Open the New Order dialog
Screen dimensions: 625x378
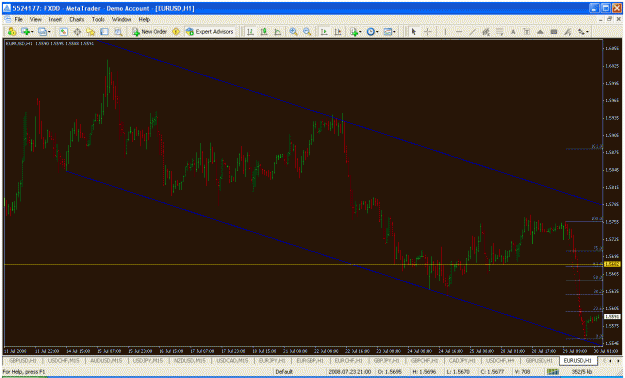pos(149,32)
